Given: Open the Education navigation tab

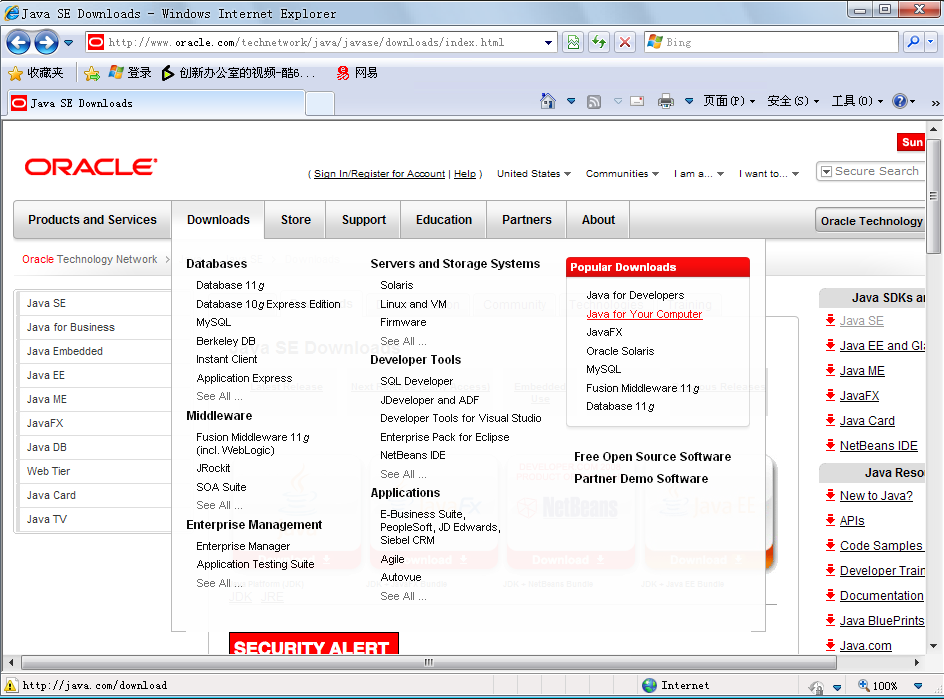Looking at the screenshot, I should (444, 220).
